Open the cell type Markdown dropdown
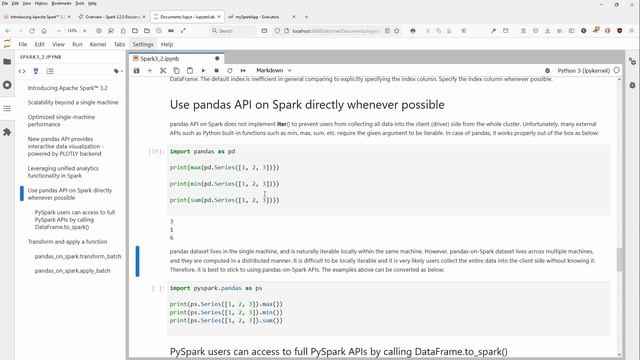Image resolution: width=640 pixels, height=360 pixels. tap(274, 71)
